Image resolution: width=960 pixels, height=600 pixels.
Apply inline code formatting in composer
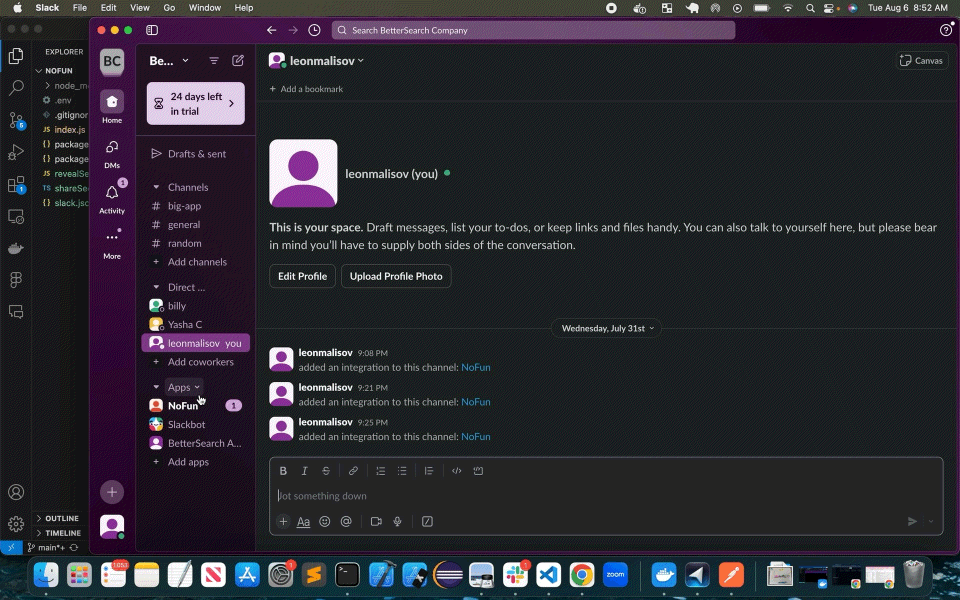[456, 471]
